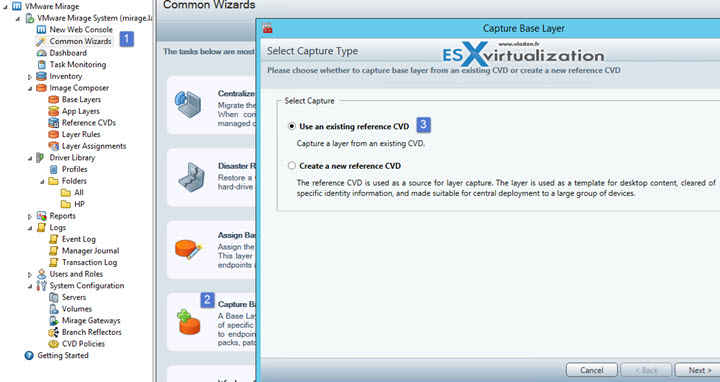Click the Inventory database icon
Screen dimensions: 720x382
click(41, 76)
